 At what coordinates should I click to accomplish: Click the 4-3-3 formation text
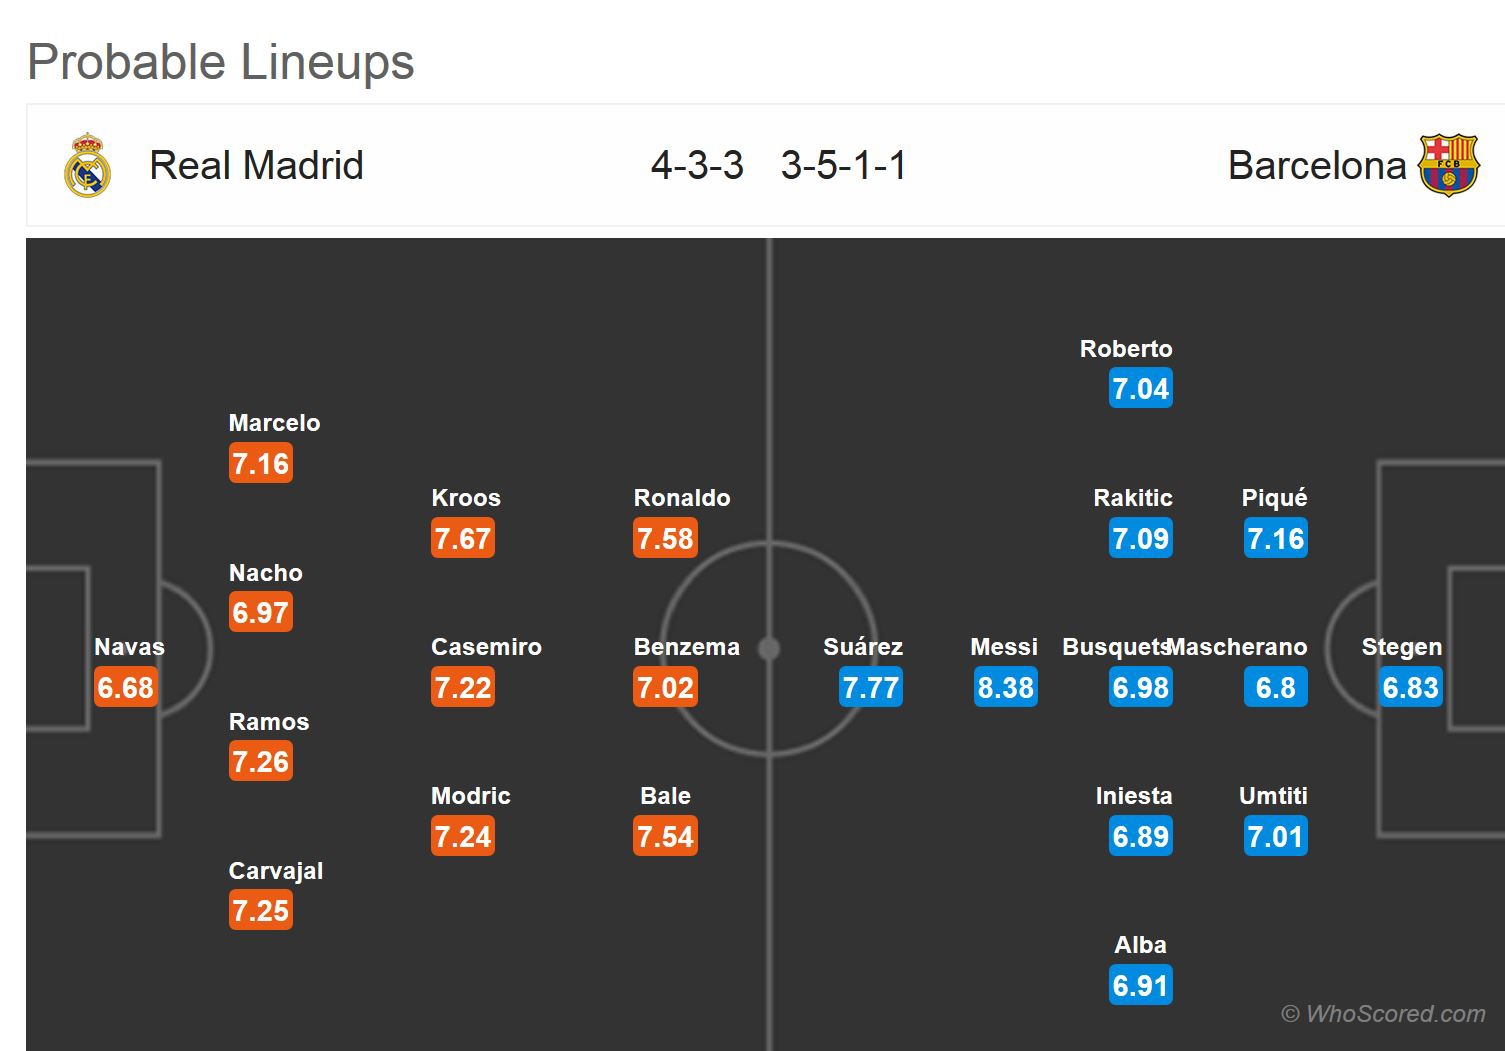pos(697,166)
